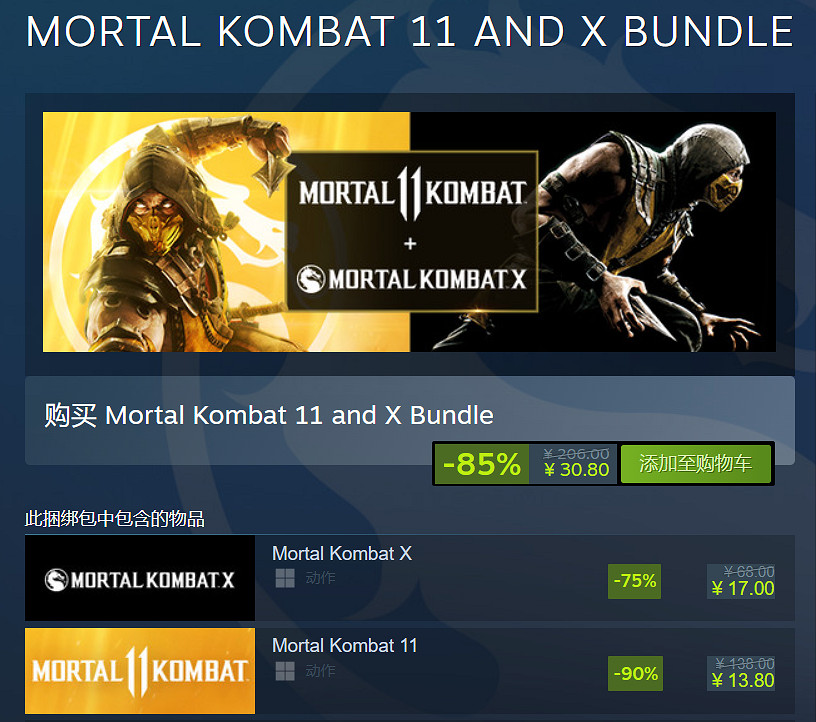The image size is (816, 722).
Task: Click the 购买 Mortal Kombat 11 and X Bundle heading
Action: click(x=269, y=415)
